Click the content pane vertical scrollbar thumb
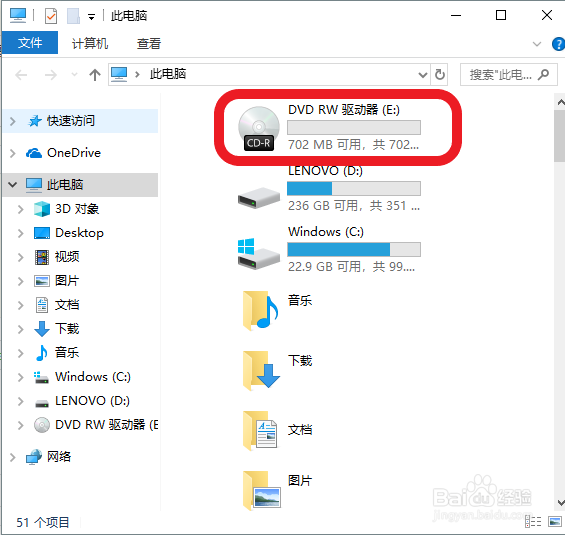565x535 pixels. 560,136
